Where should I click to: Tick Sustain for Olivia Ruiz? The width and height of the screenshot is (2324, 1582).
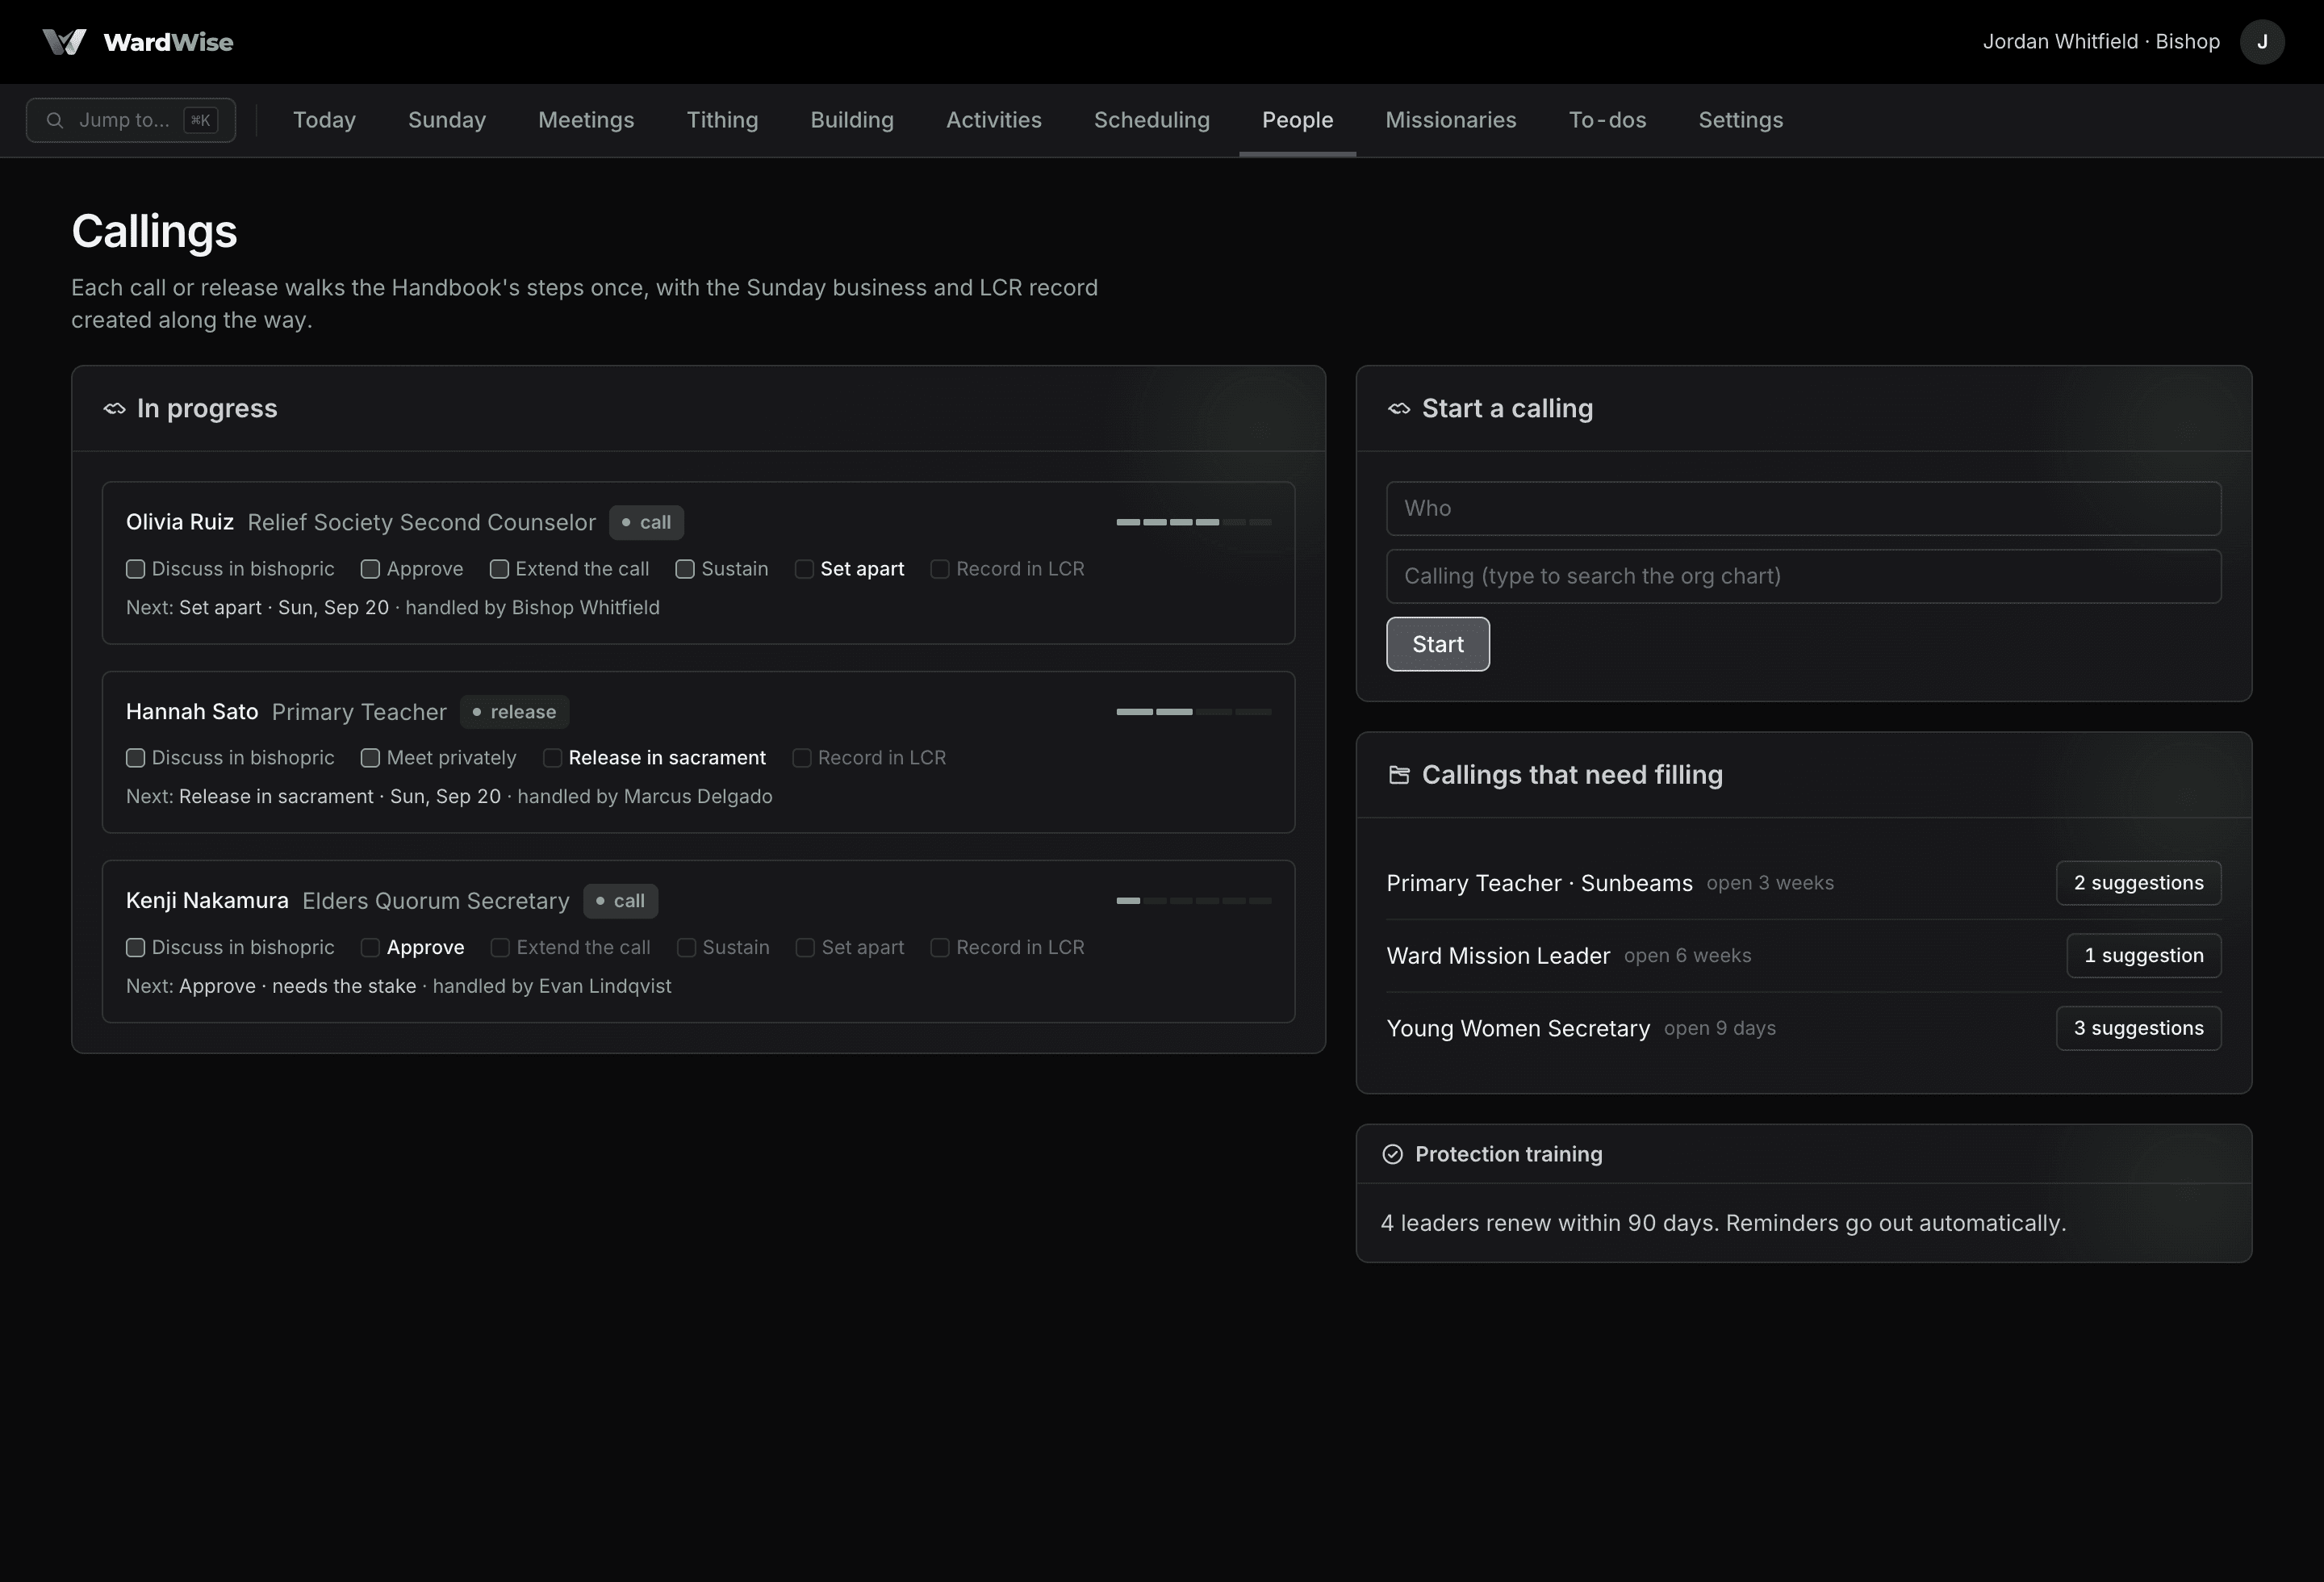point(685,569)
